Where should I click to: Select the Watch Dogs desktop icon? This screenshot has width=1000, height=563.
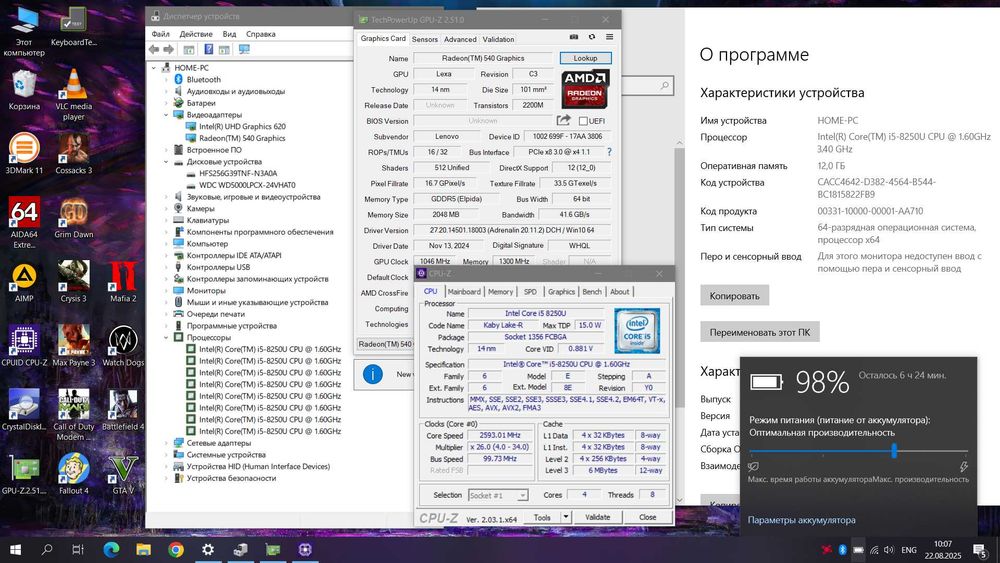[x=123, y=346]
